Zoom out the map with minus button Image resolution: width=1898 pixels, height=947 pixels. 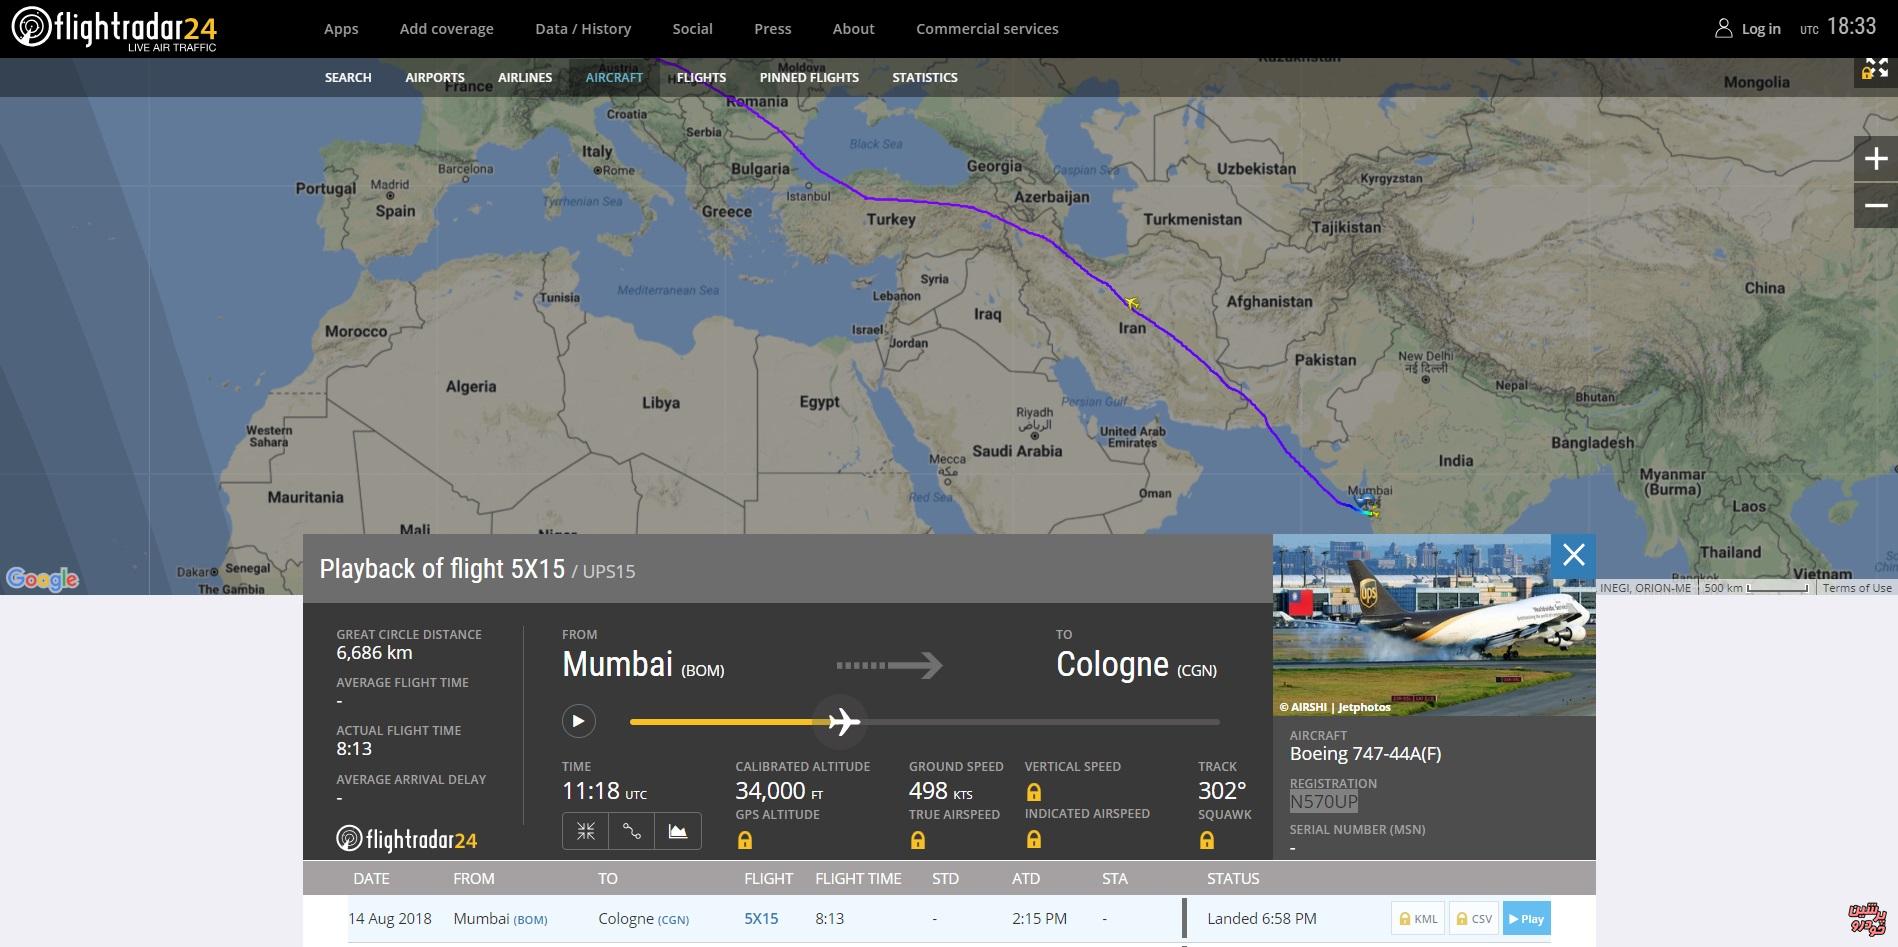pyautogui.click(x=1875, y=206)
